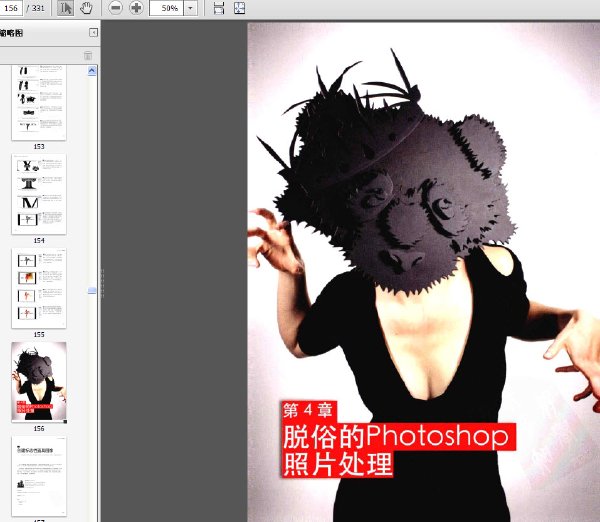Switch to fit-width scrolling page view
The image size is (600, 522).
click(x=219, y=8)
